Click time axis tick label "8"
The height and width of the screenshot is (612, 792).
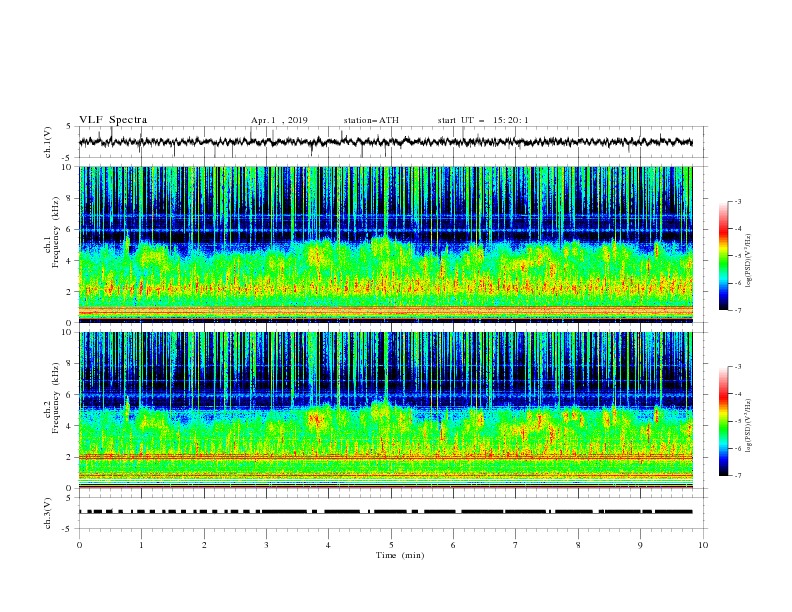point(578,545)
